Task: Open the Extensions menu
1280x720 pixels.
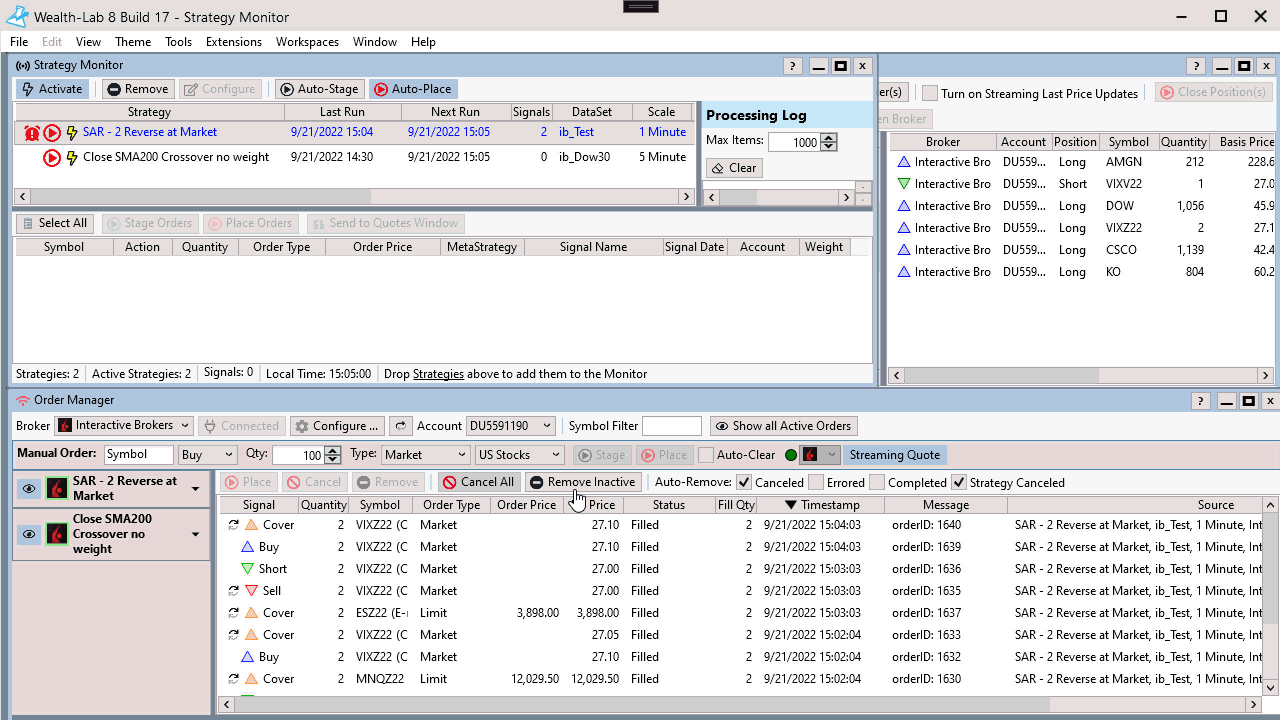Action: point(233,42)
